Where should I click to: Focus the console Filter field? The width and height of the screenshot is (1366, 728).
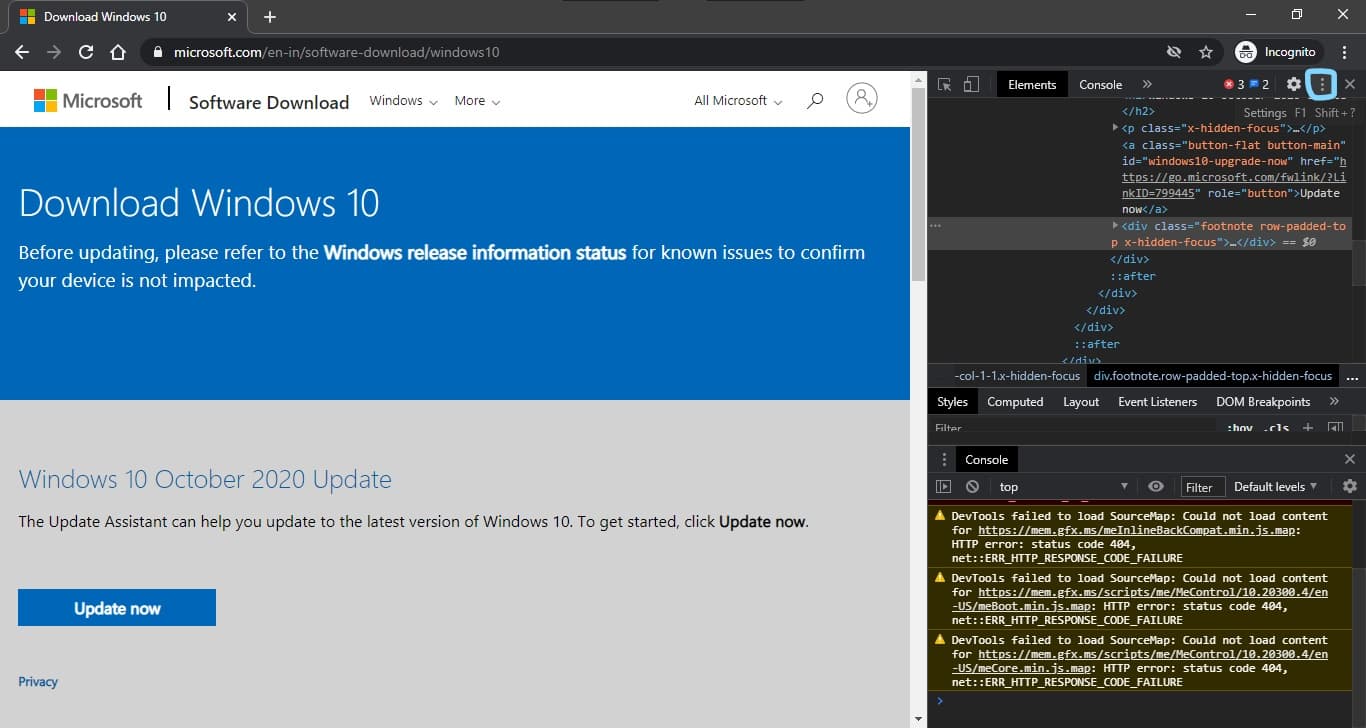[1203, 487]
